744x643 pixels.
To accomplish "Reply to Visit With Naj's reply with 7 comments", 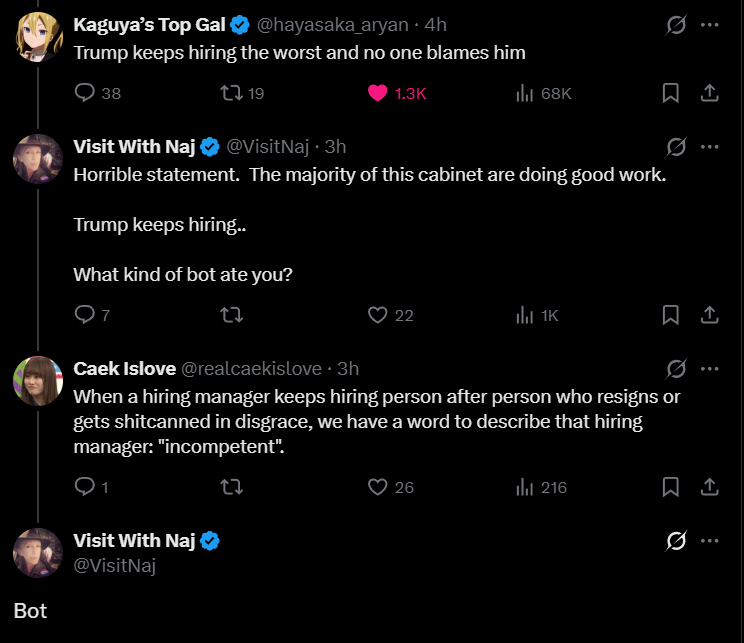I will coord(86,315).
